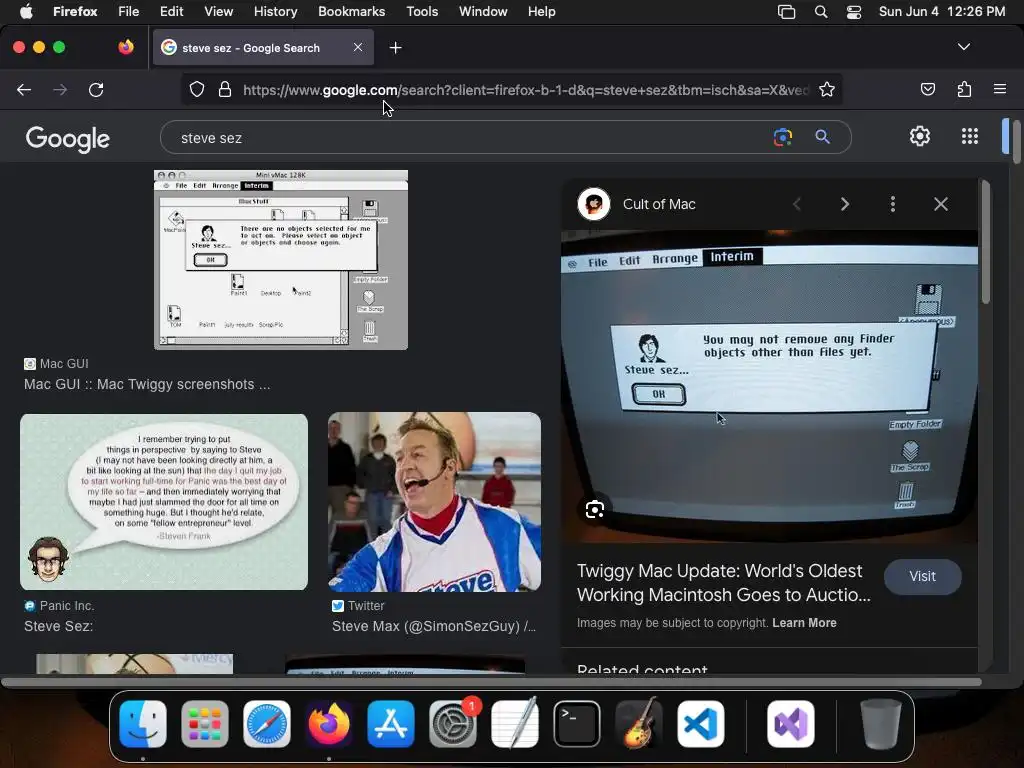Open the Tools menu
The height and width of the screenshot is (768, 1024).
(x=422, y=11)
